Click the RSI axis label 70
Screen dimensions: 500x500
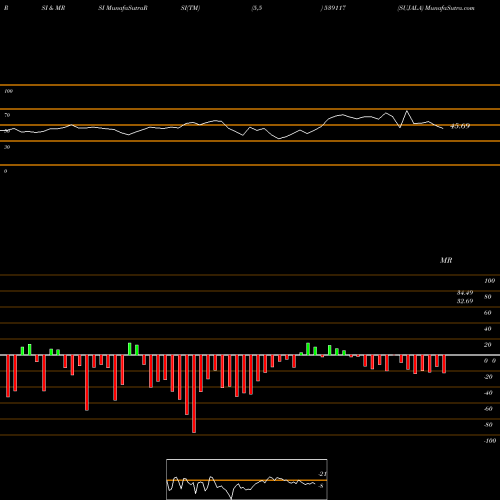7,115
